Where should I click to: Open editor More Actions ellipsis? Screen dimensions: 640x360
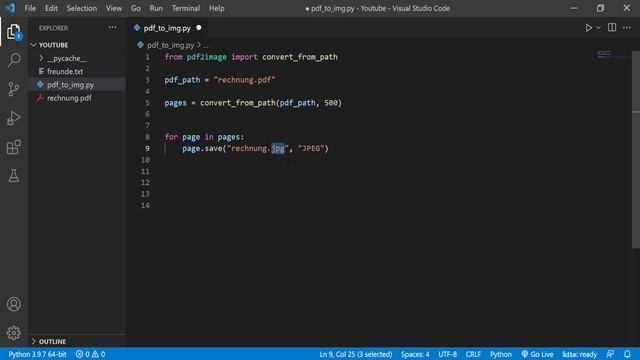[627, 27]
